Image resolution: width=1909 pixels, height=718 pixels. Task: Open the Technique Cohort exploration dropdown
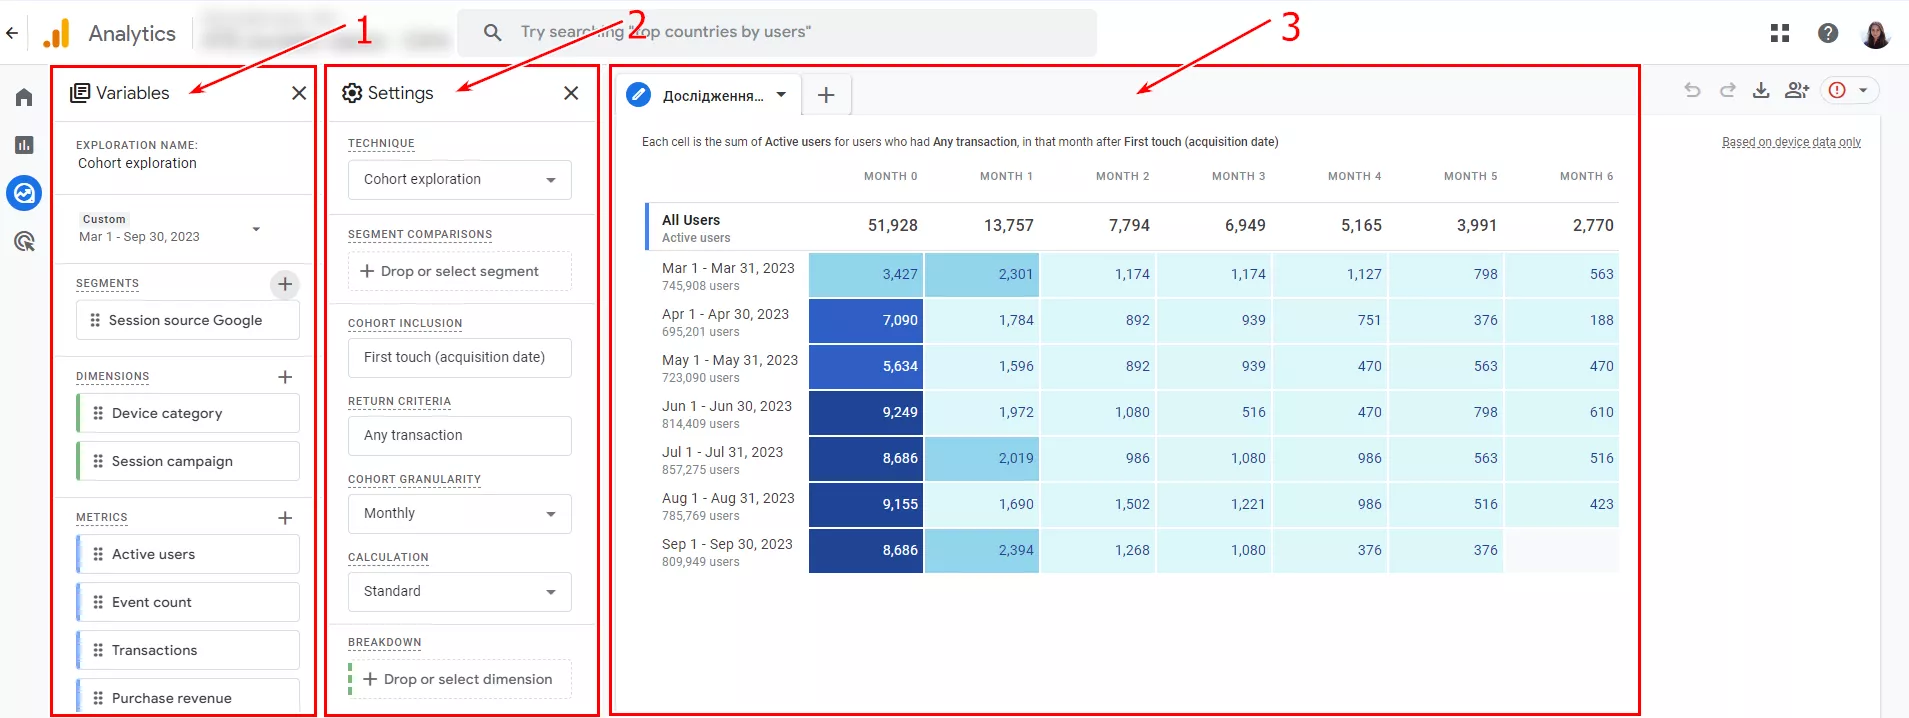point(460,180)
